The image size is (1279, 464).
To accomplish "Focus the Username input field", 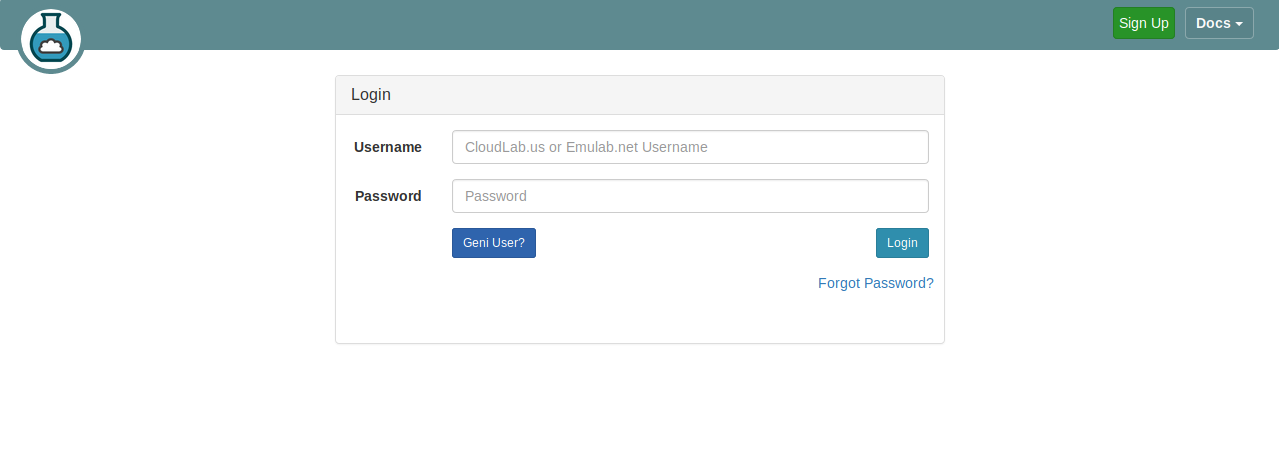I will (x=690, y=147).
